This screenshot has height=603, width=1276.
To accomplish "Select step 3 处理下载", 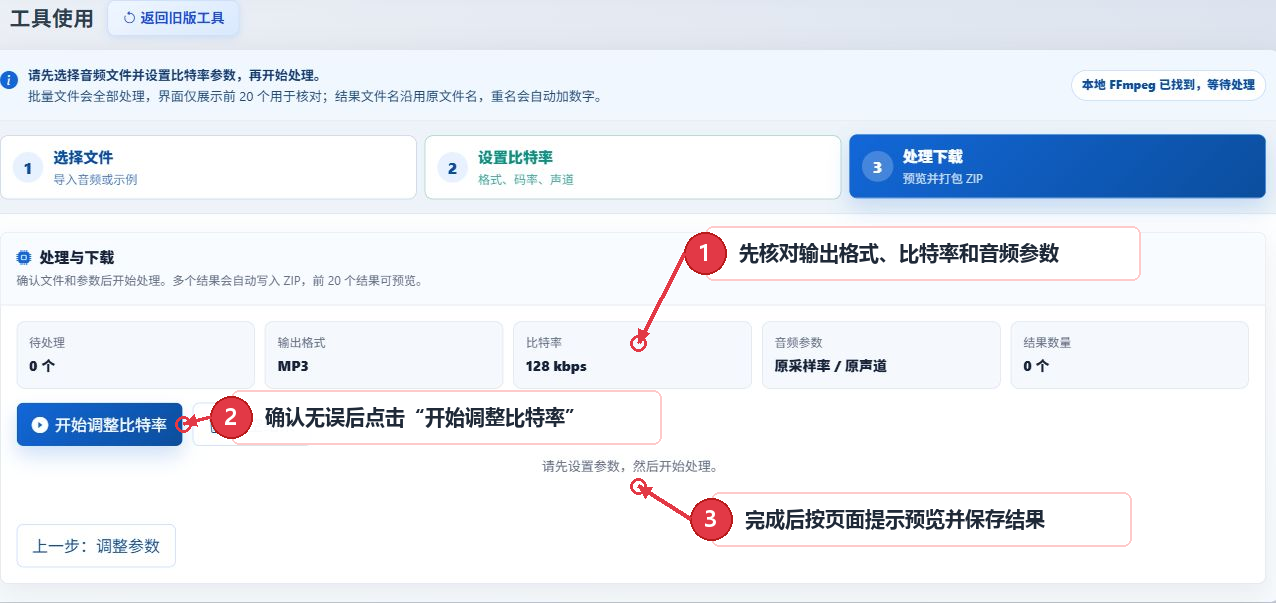I will coord(1057,167).
